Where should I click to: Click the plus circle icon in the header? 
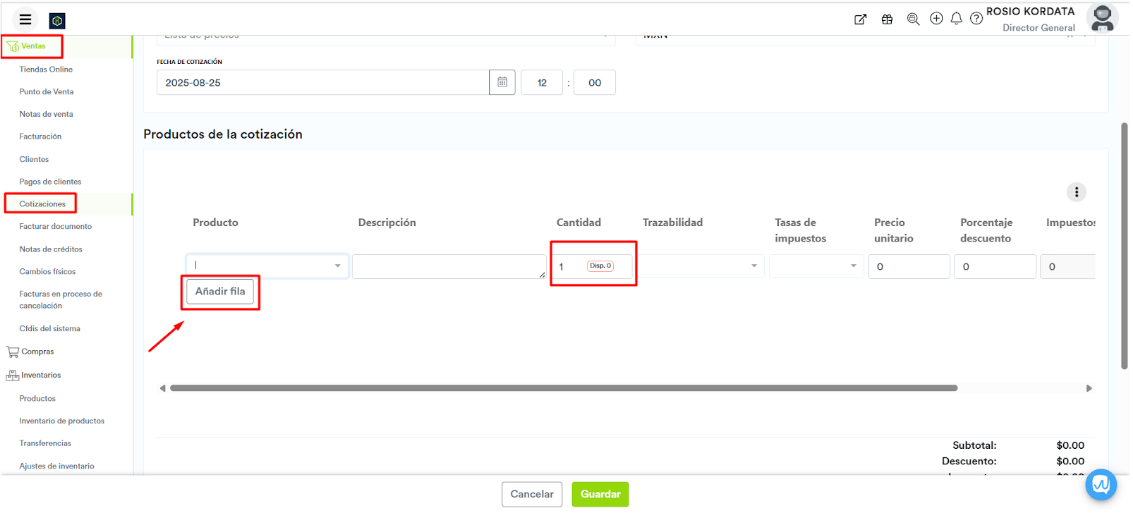click(936, 19)
